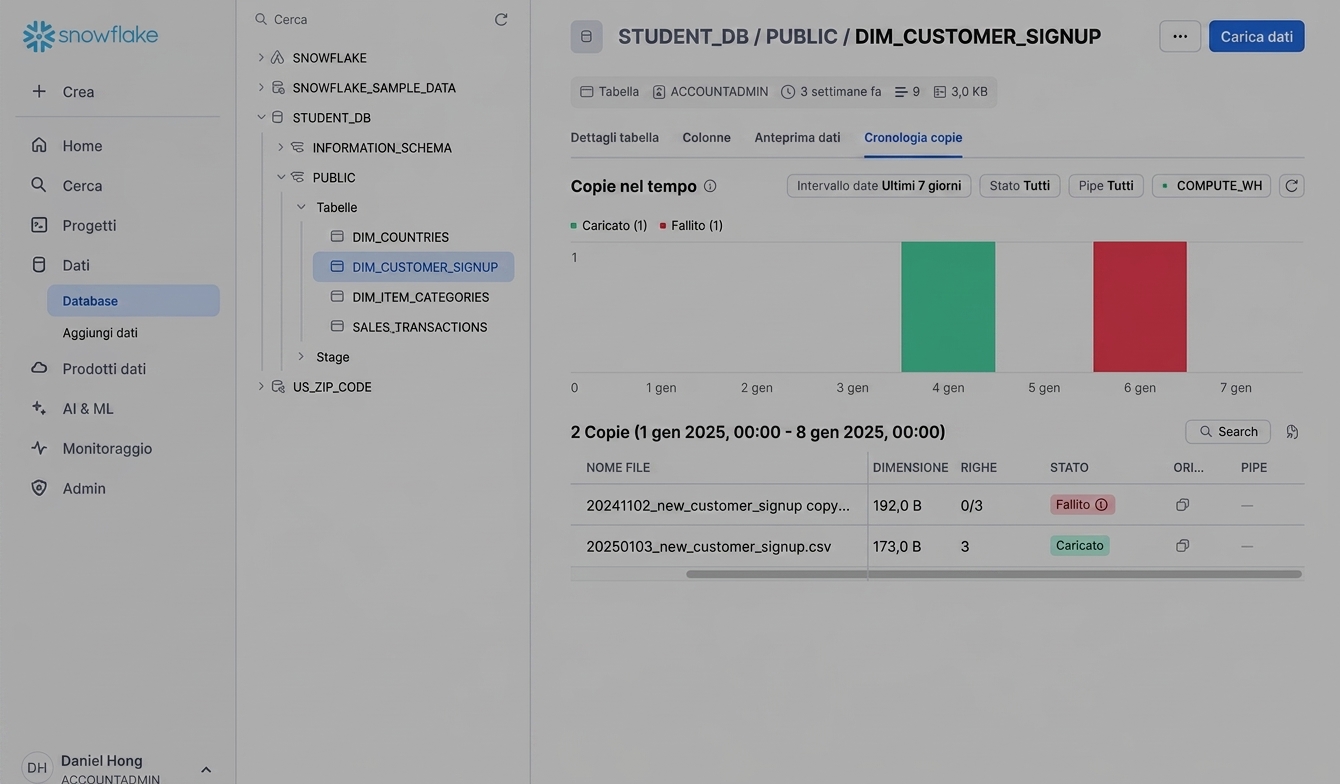Switch to the Anteprima dati tab

coord(797,138)
